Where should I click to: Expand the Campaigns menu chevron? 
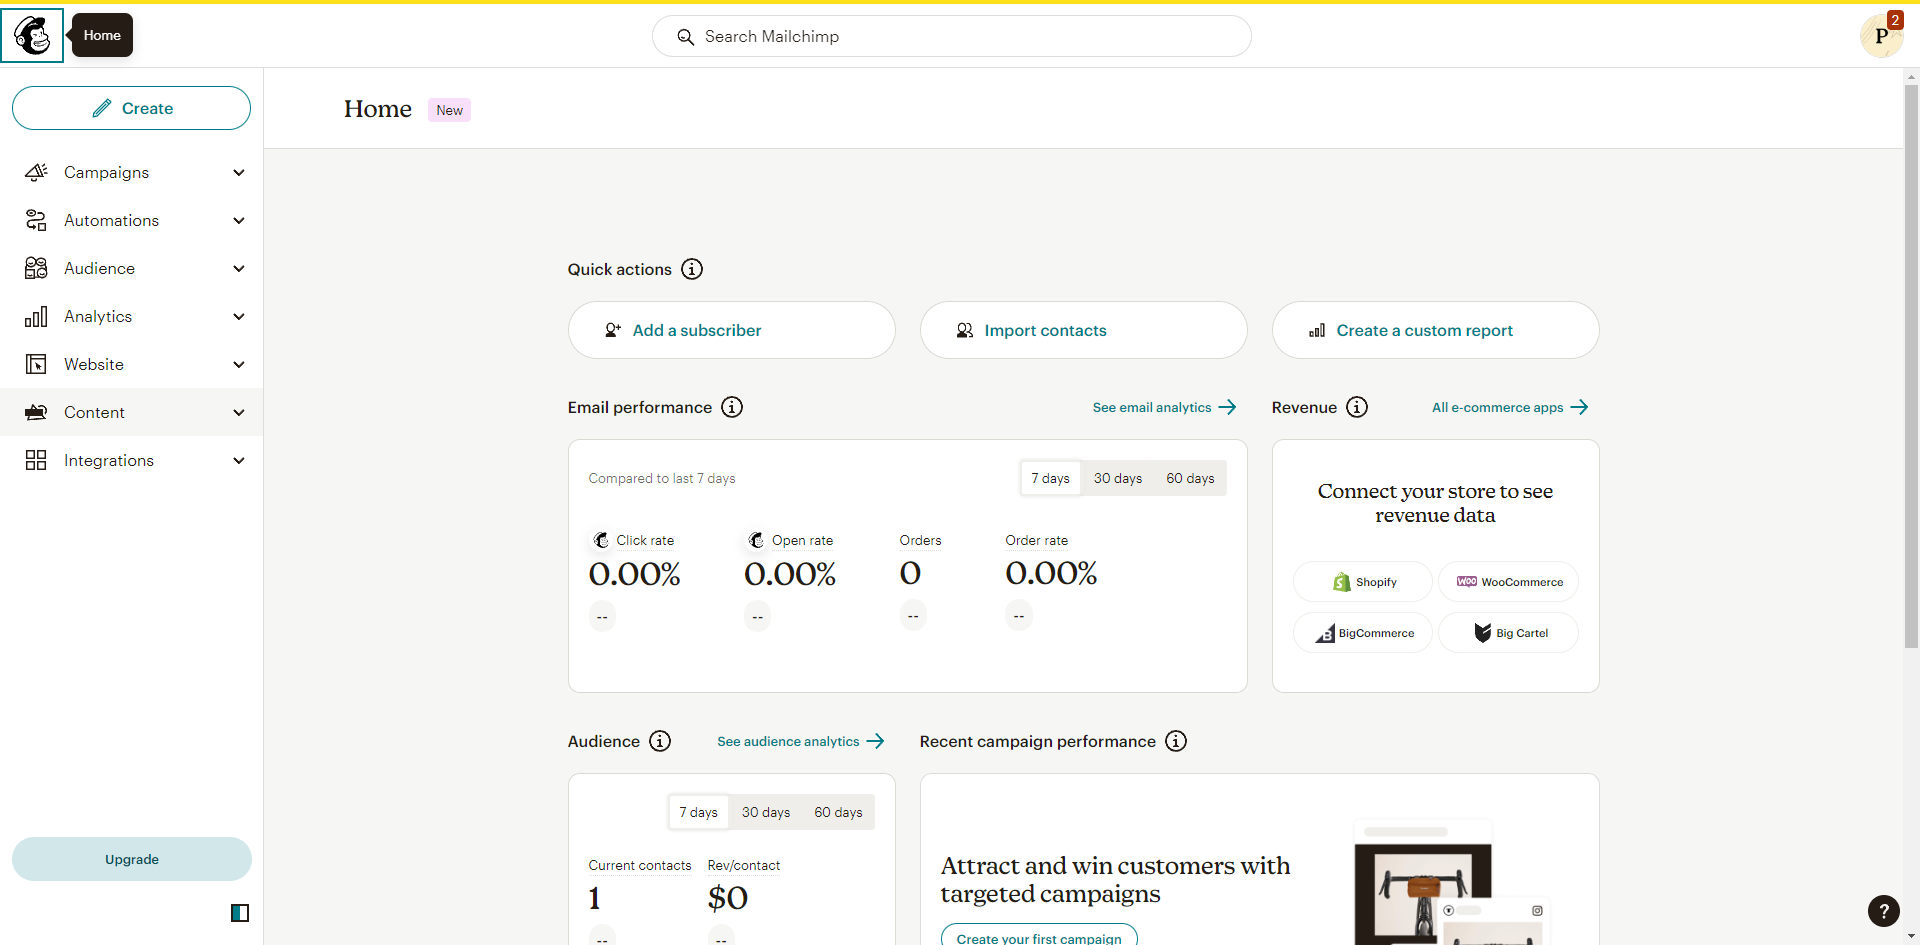239,172
